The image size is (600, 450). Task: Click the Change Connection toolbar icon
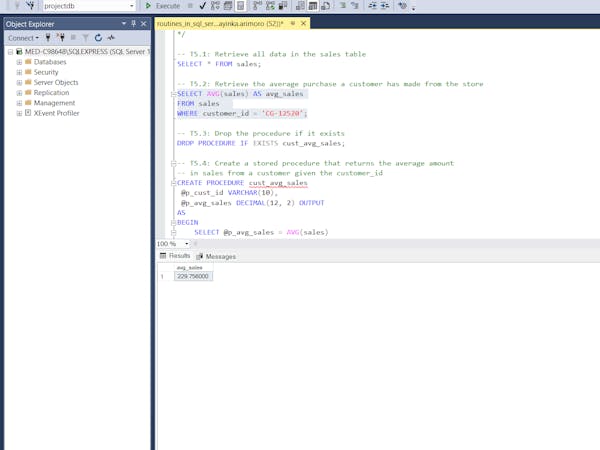point(30,5)
